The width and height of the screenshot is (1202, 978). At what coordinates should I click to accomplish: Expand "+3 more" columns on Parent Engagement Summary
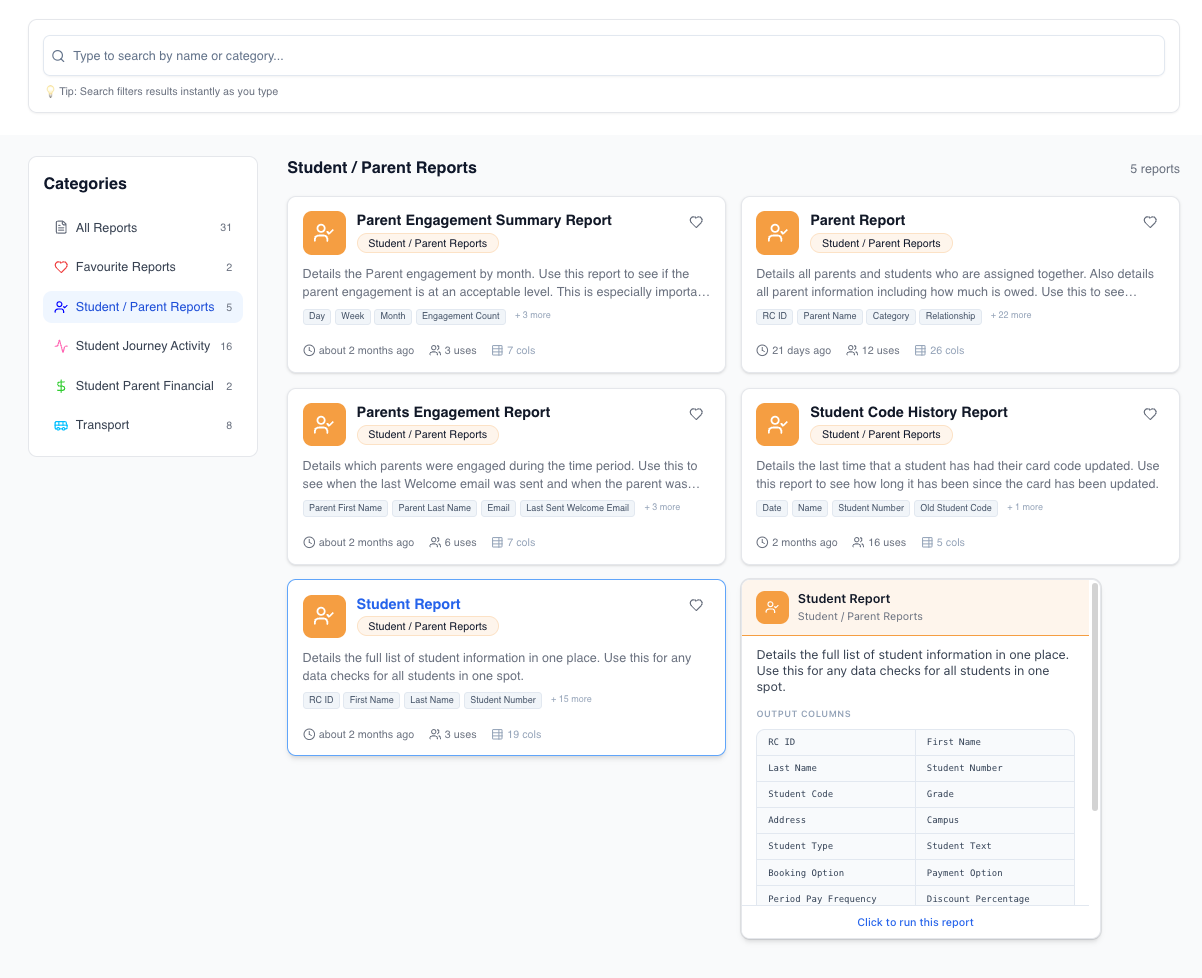533,315
